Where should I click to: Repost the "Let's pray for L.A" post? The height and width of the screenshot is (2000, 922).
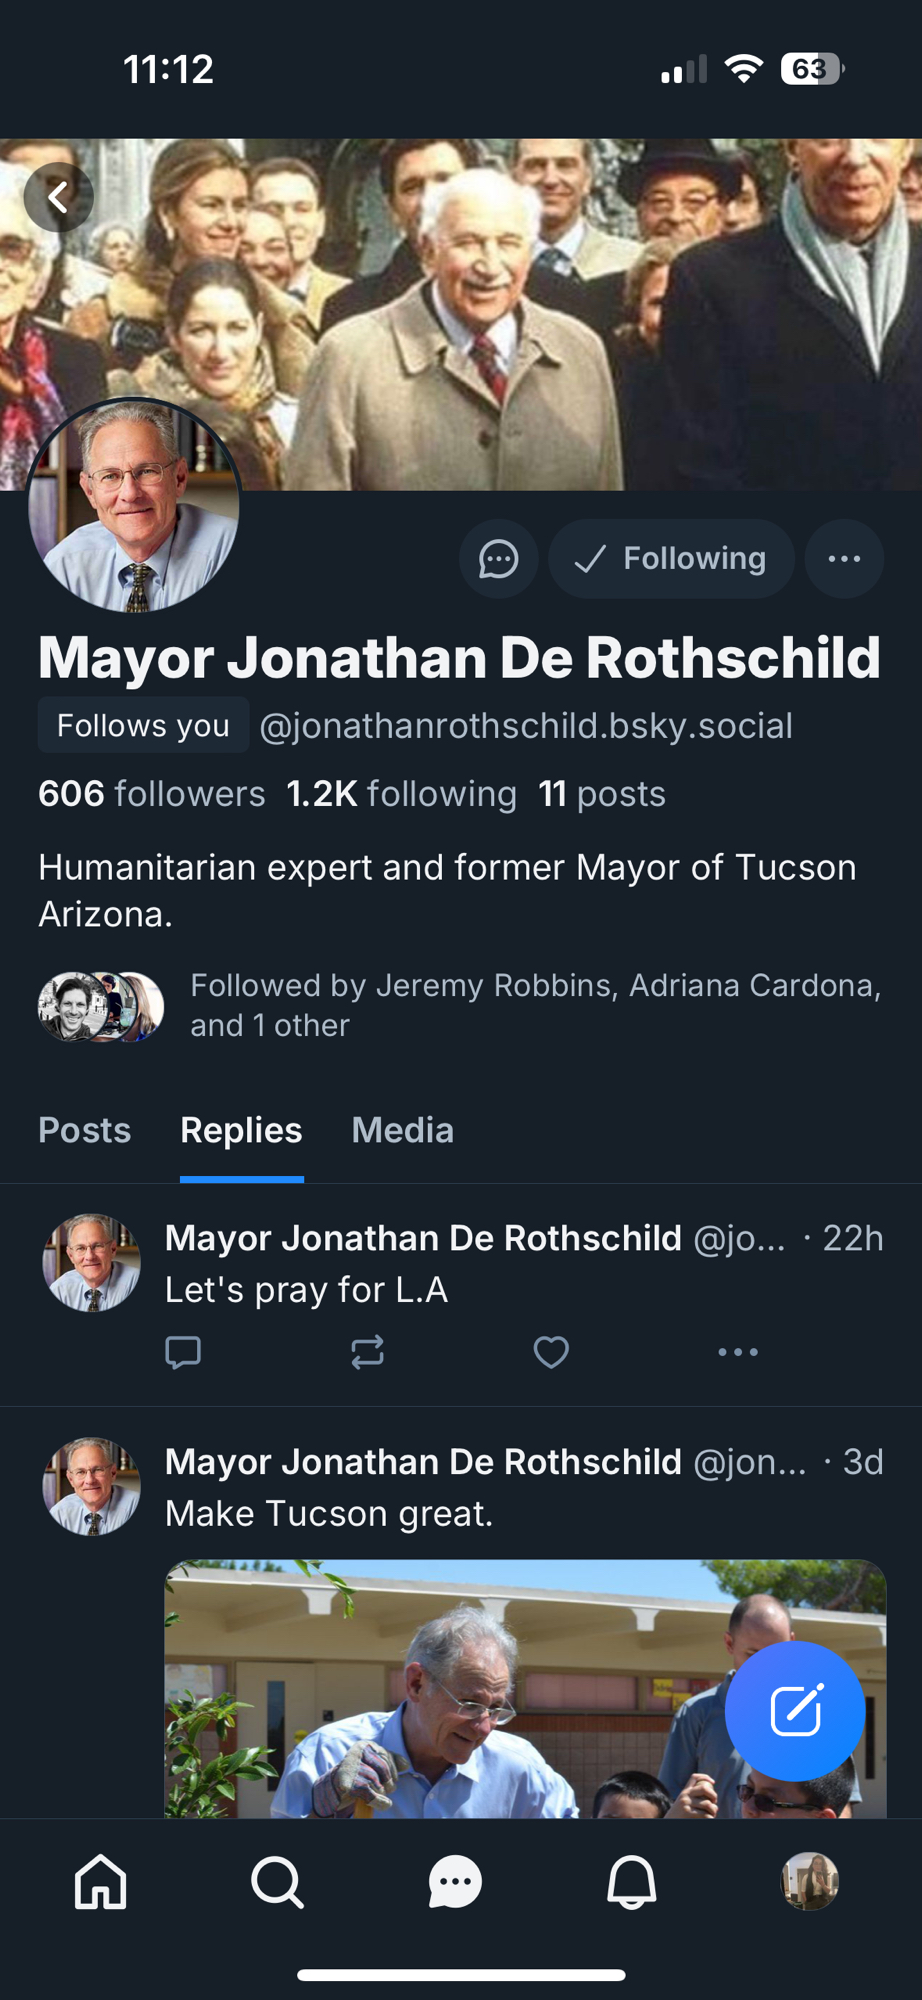click(367, 1352)
